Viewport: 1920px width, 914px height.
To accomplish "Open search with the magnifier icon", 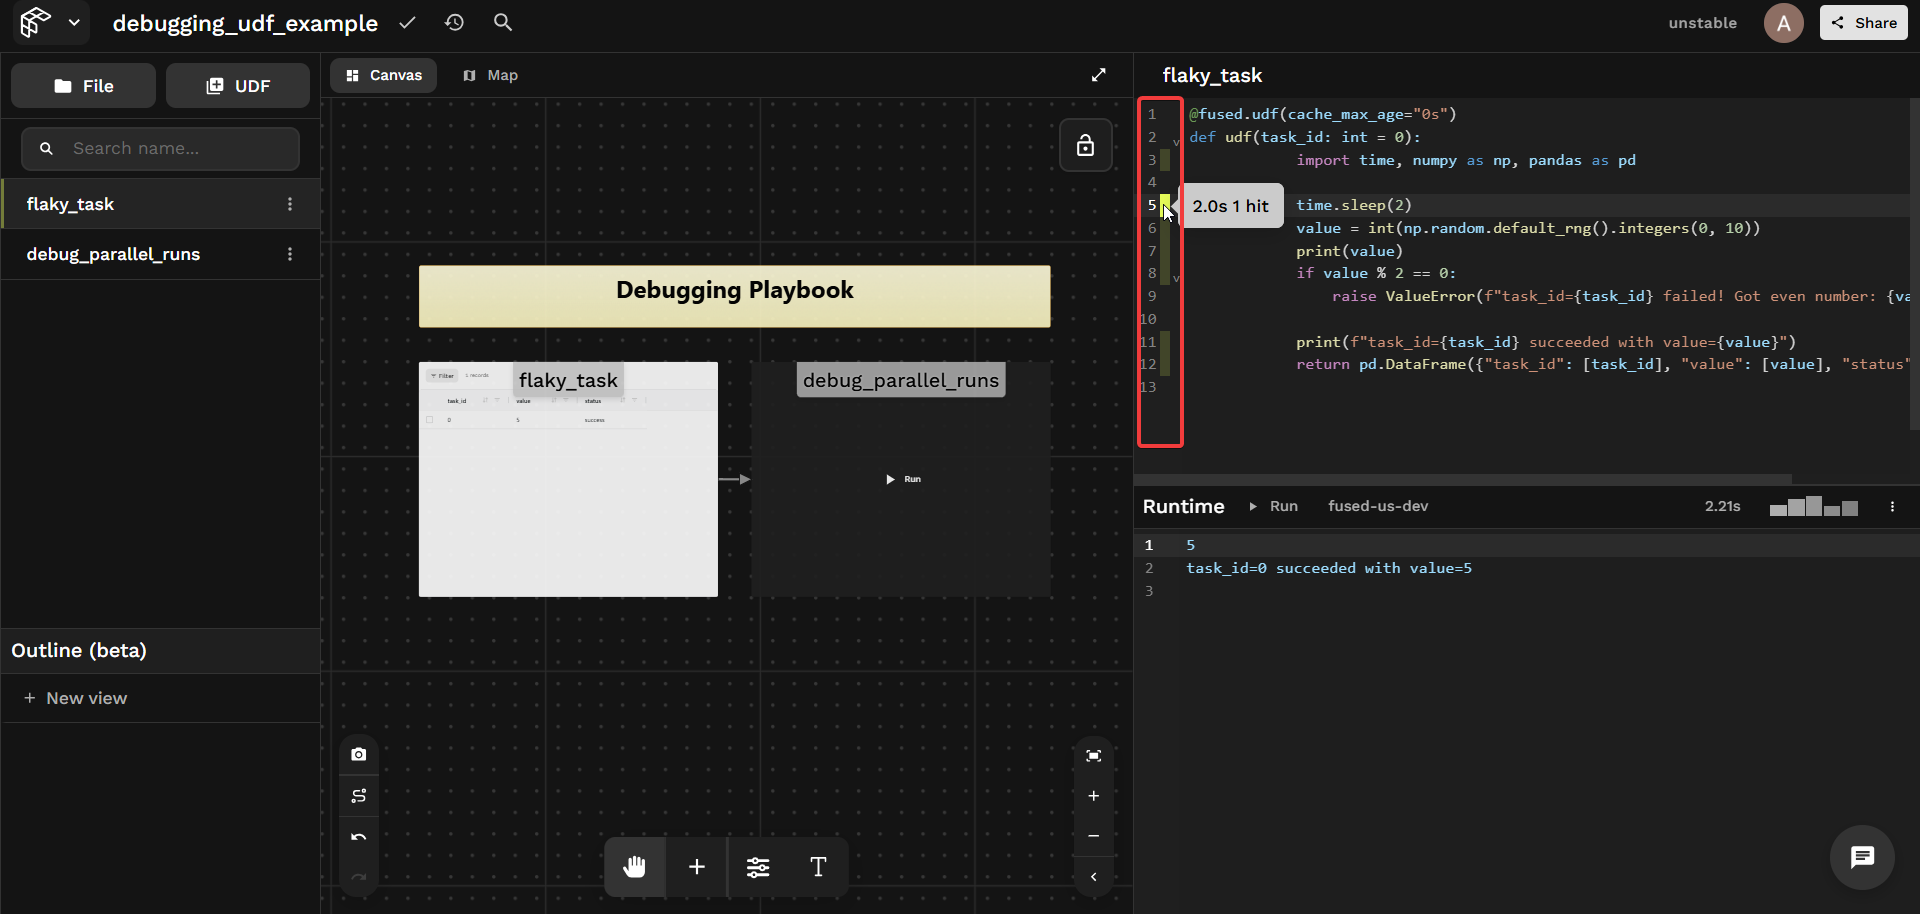I will pos(503,22).
